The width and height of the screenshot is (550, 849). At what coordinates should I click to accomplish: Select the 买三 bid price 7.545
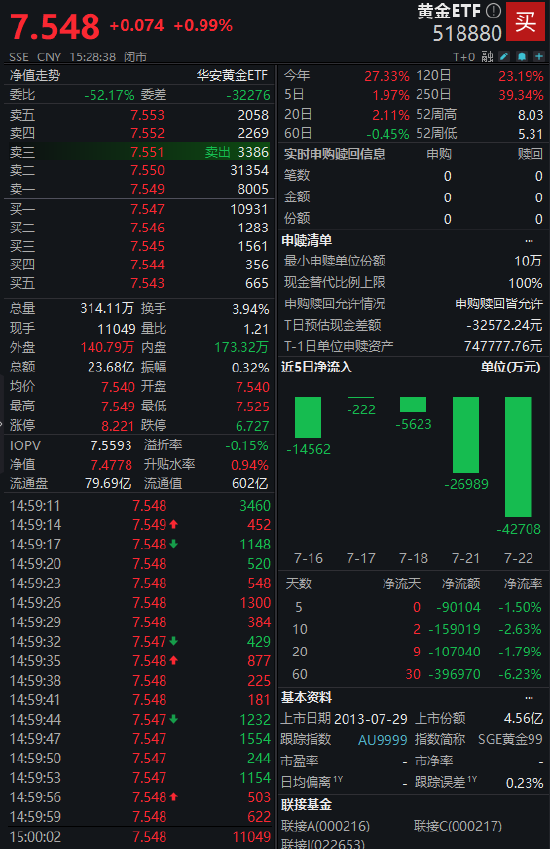pos(147,246)
